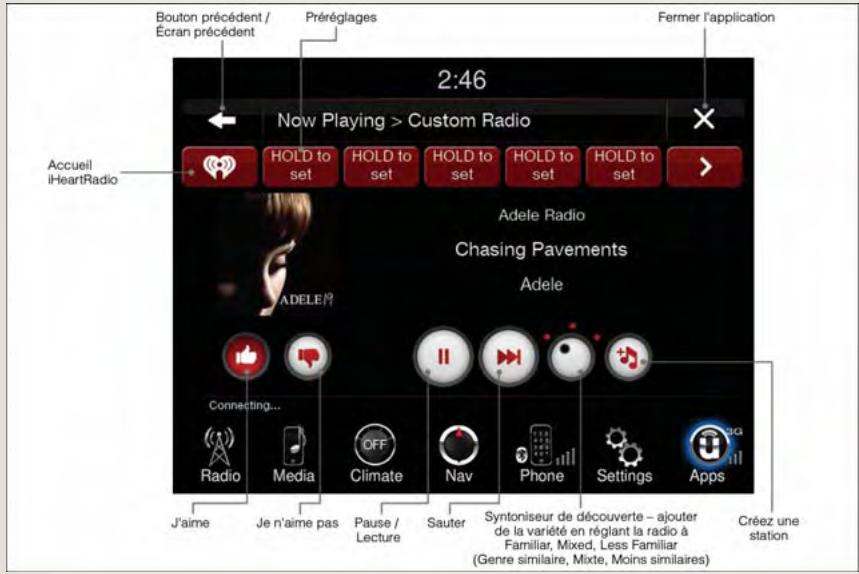Select the fourth HOLD to set preset
This screenshot has width=859, height=574.
543,167
